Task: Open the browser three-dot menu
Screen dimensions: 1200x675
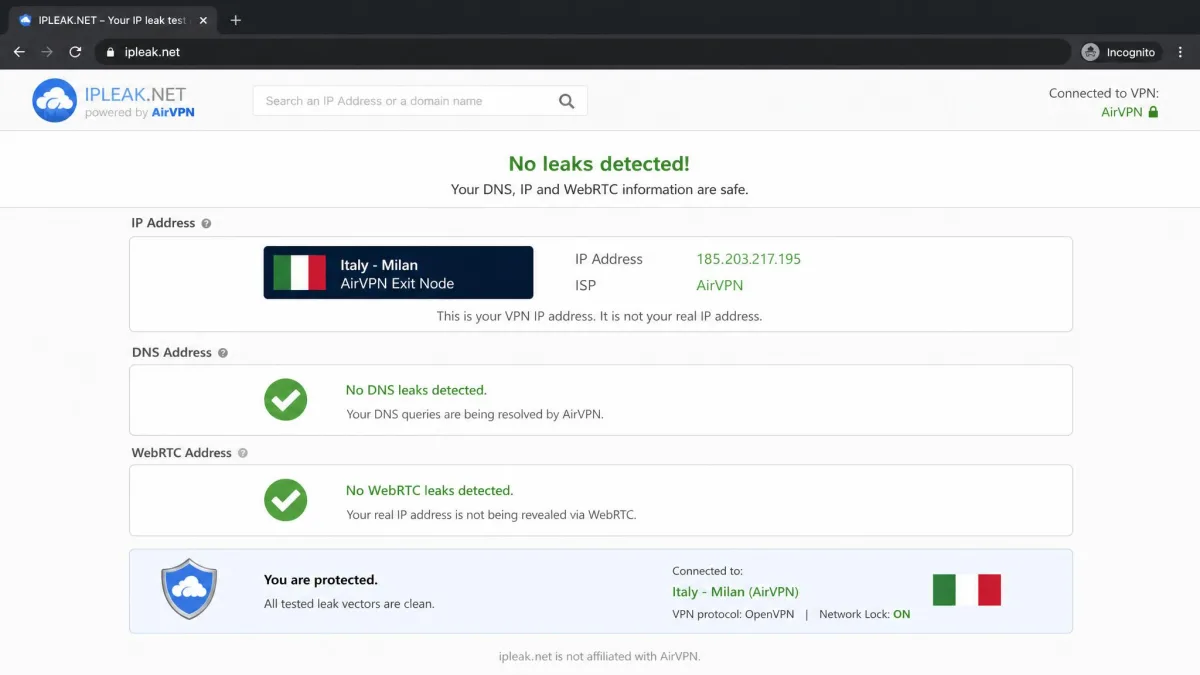Action: point(1179,52)
